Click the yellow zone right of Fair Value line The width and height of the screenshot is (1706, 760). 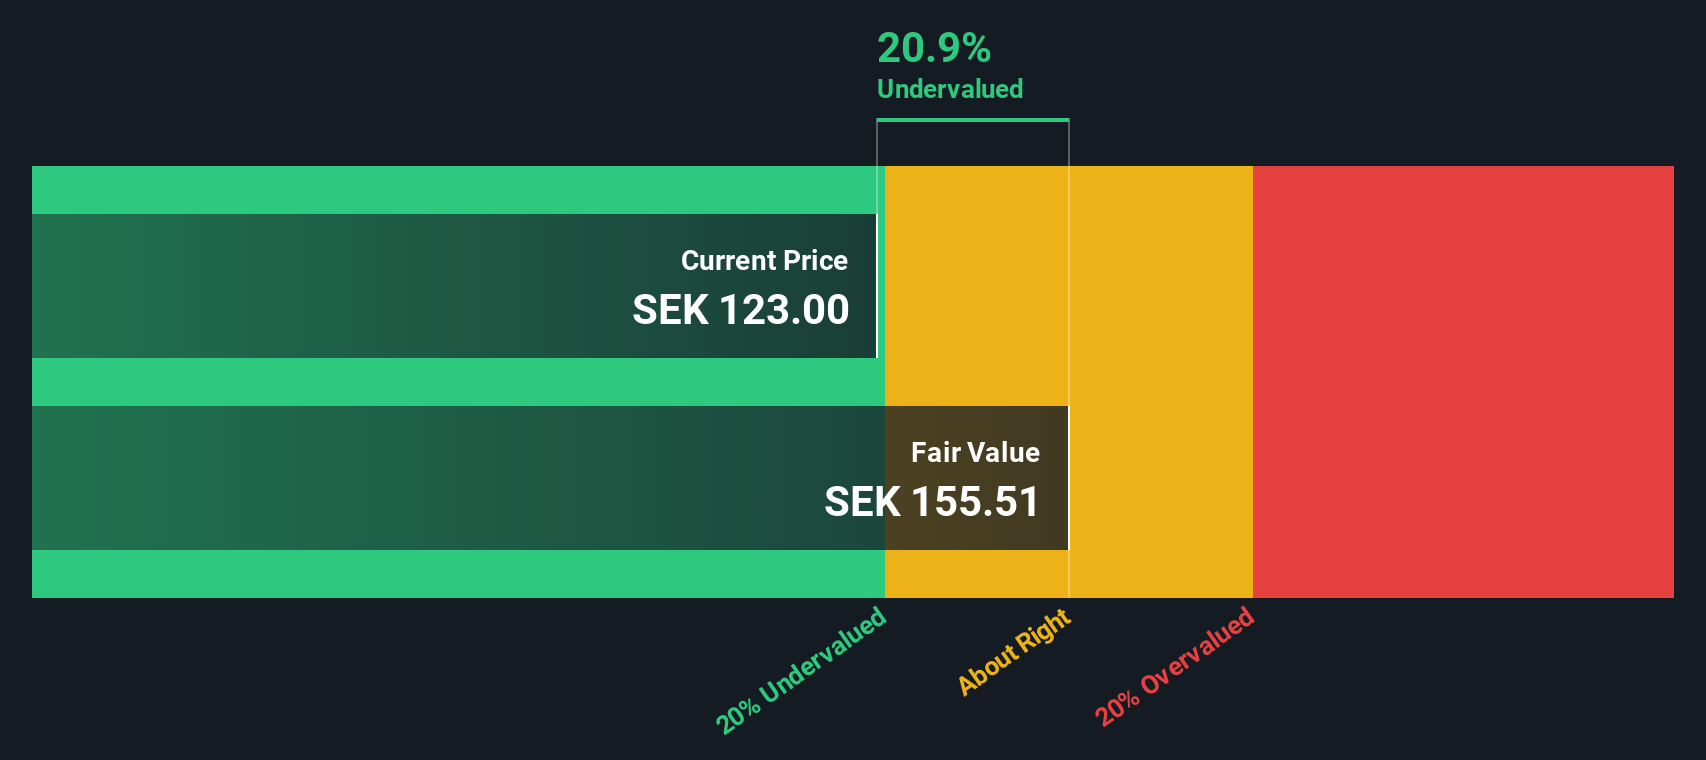tap(1160, 380)
